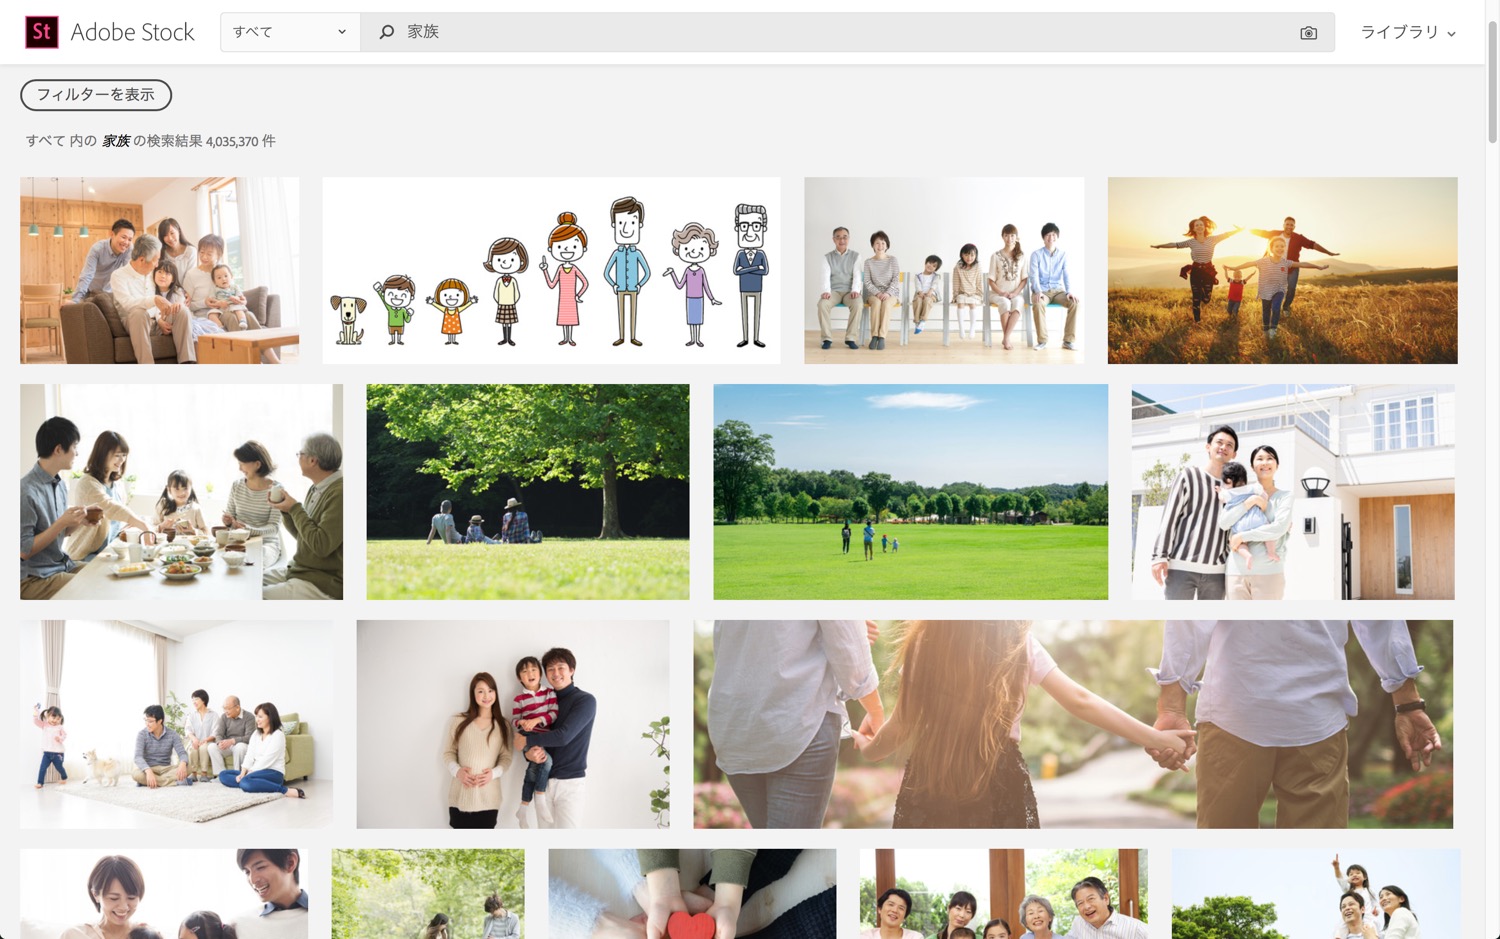This screenshot has height=939, width=1500.
Task: Expand the ライブラリ menu
Action: 1408,32
